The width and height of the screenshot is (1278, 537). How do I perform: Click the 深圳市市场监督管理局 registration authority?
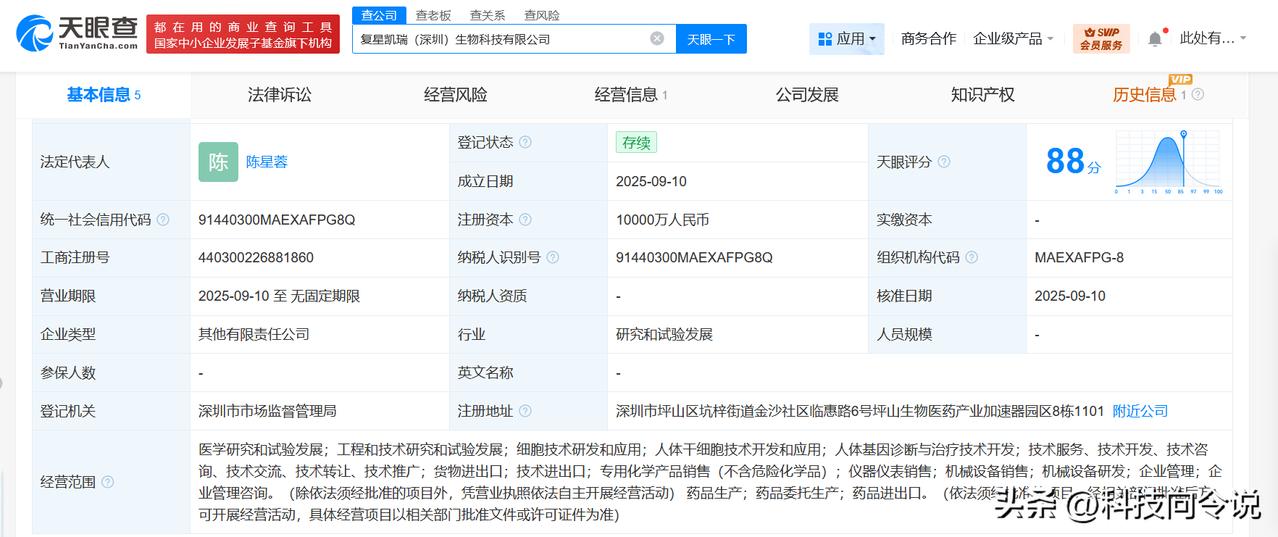pos(267,411)
